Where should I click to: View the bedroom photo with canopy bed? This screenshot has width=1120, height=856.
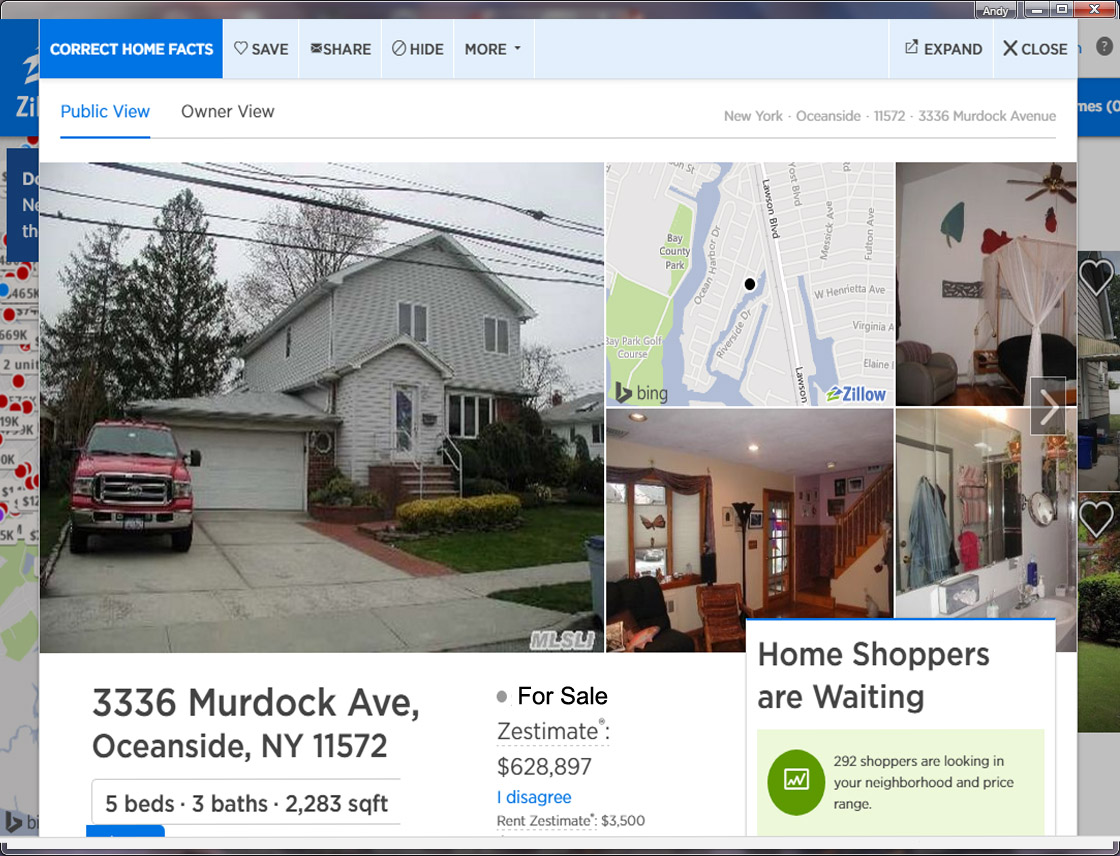click(986, 284)
